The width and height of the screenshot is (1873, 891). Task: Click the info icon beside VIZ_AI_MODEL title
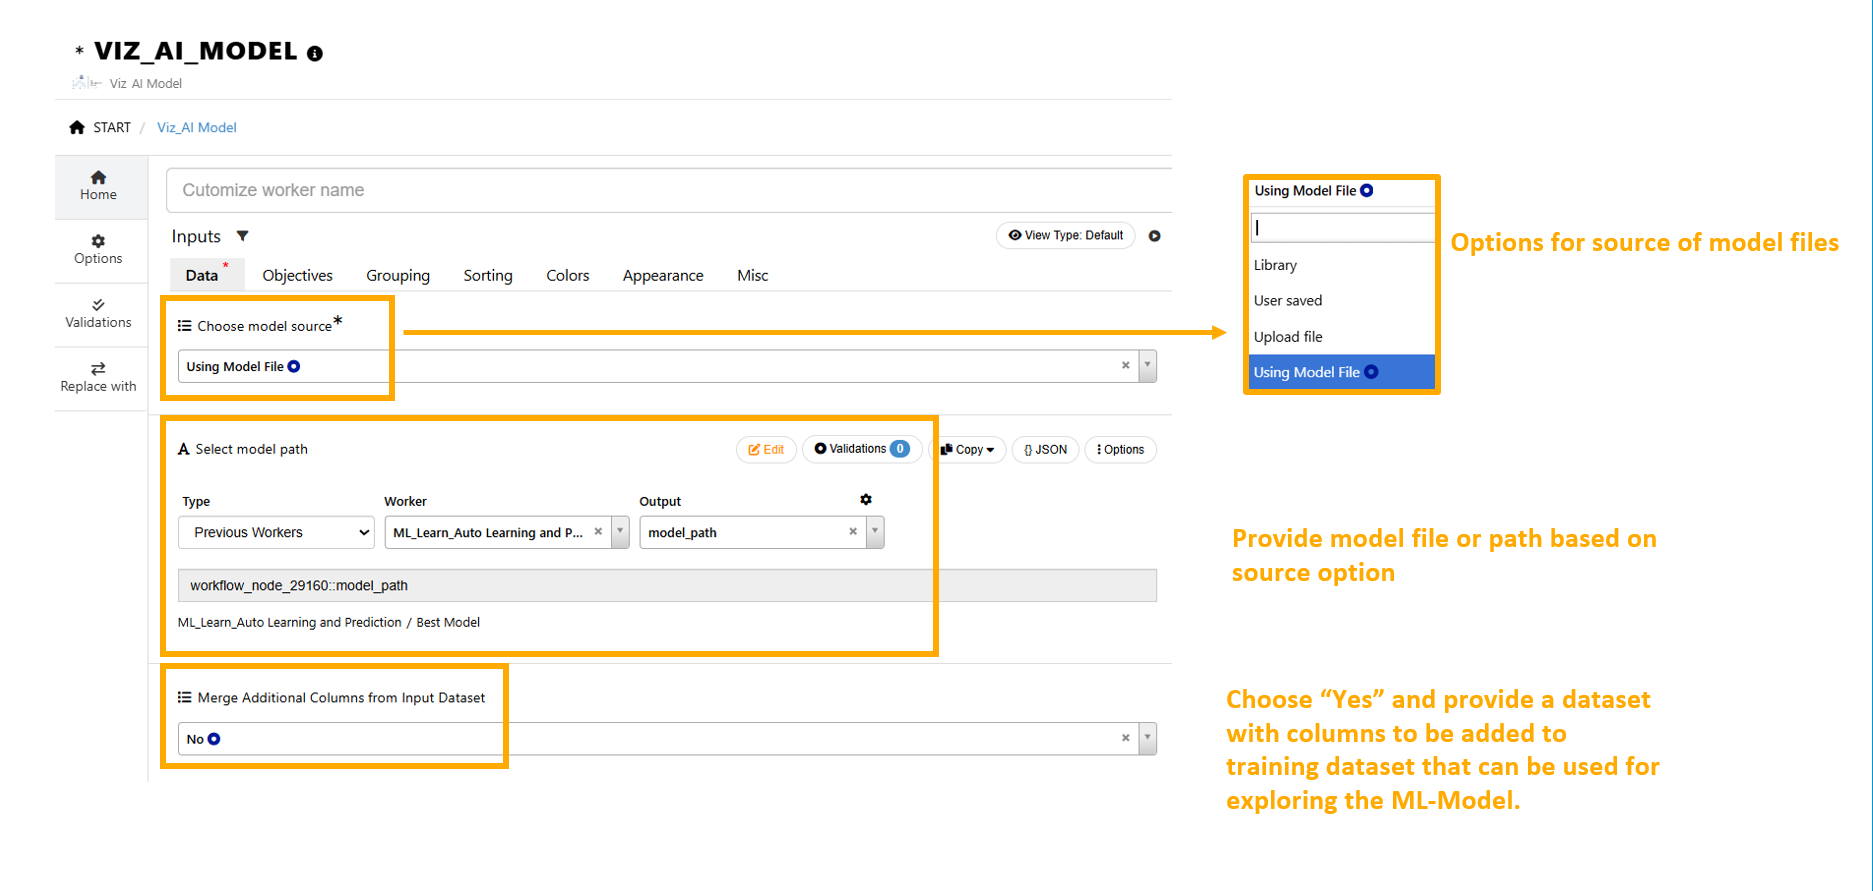[x=315, y=54]
